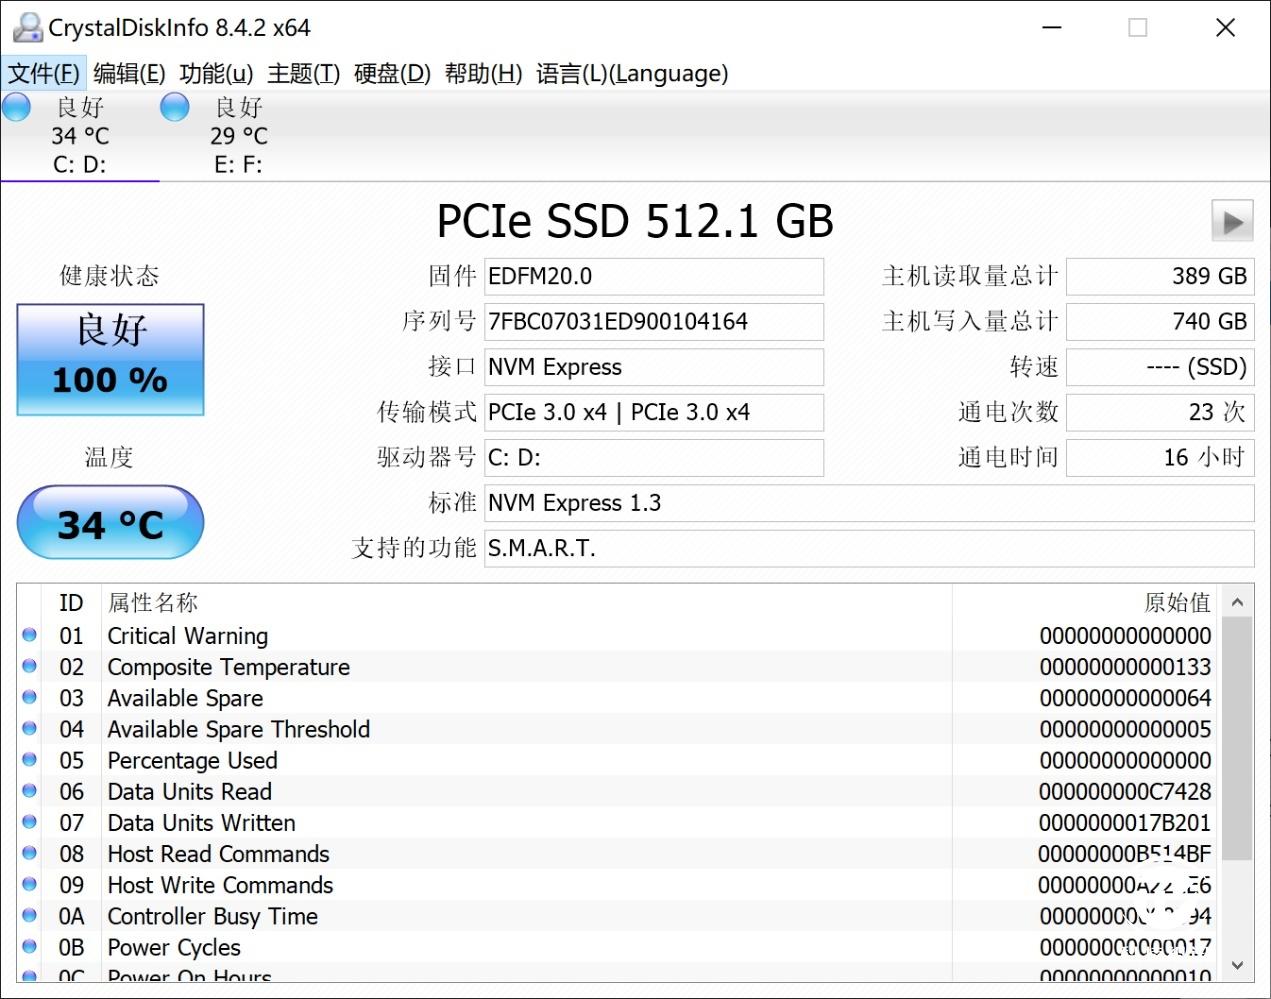Select the Host Read Commands attribute name
Screen dimensions: 1271x999
pyautogui.click(x=219, y=854)
